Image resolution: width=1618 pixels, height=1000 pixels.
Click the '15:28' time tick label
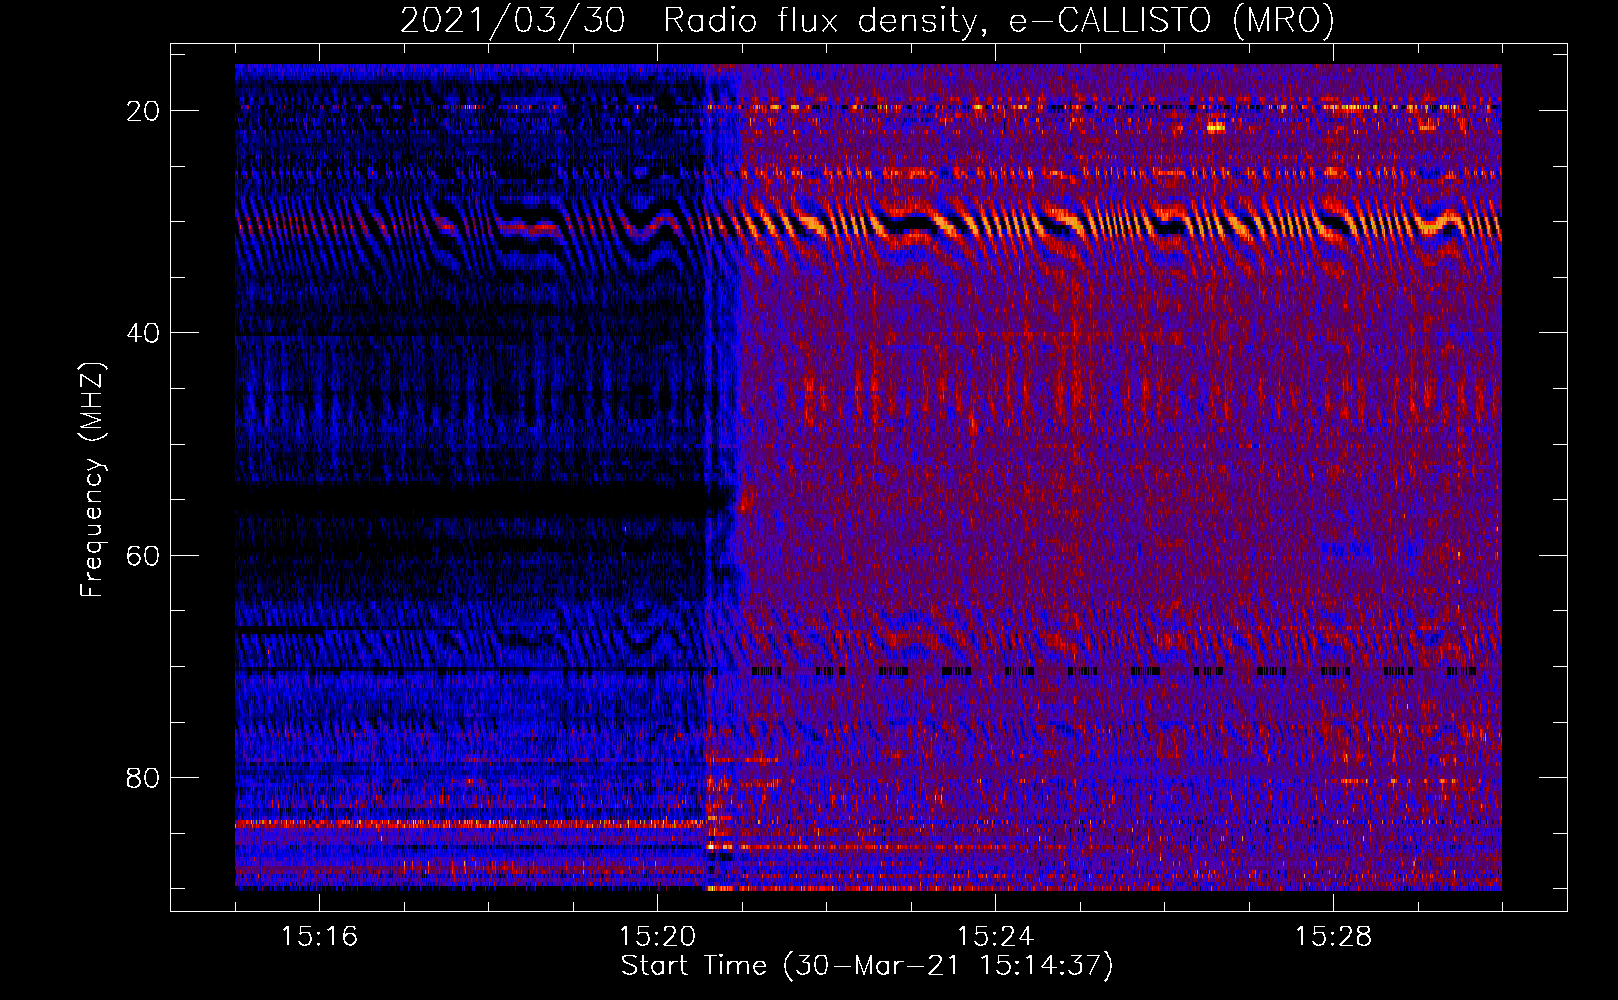(x=1333, y=936)
